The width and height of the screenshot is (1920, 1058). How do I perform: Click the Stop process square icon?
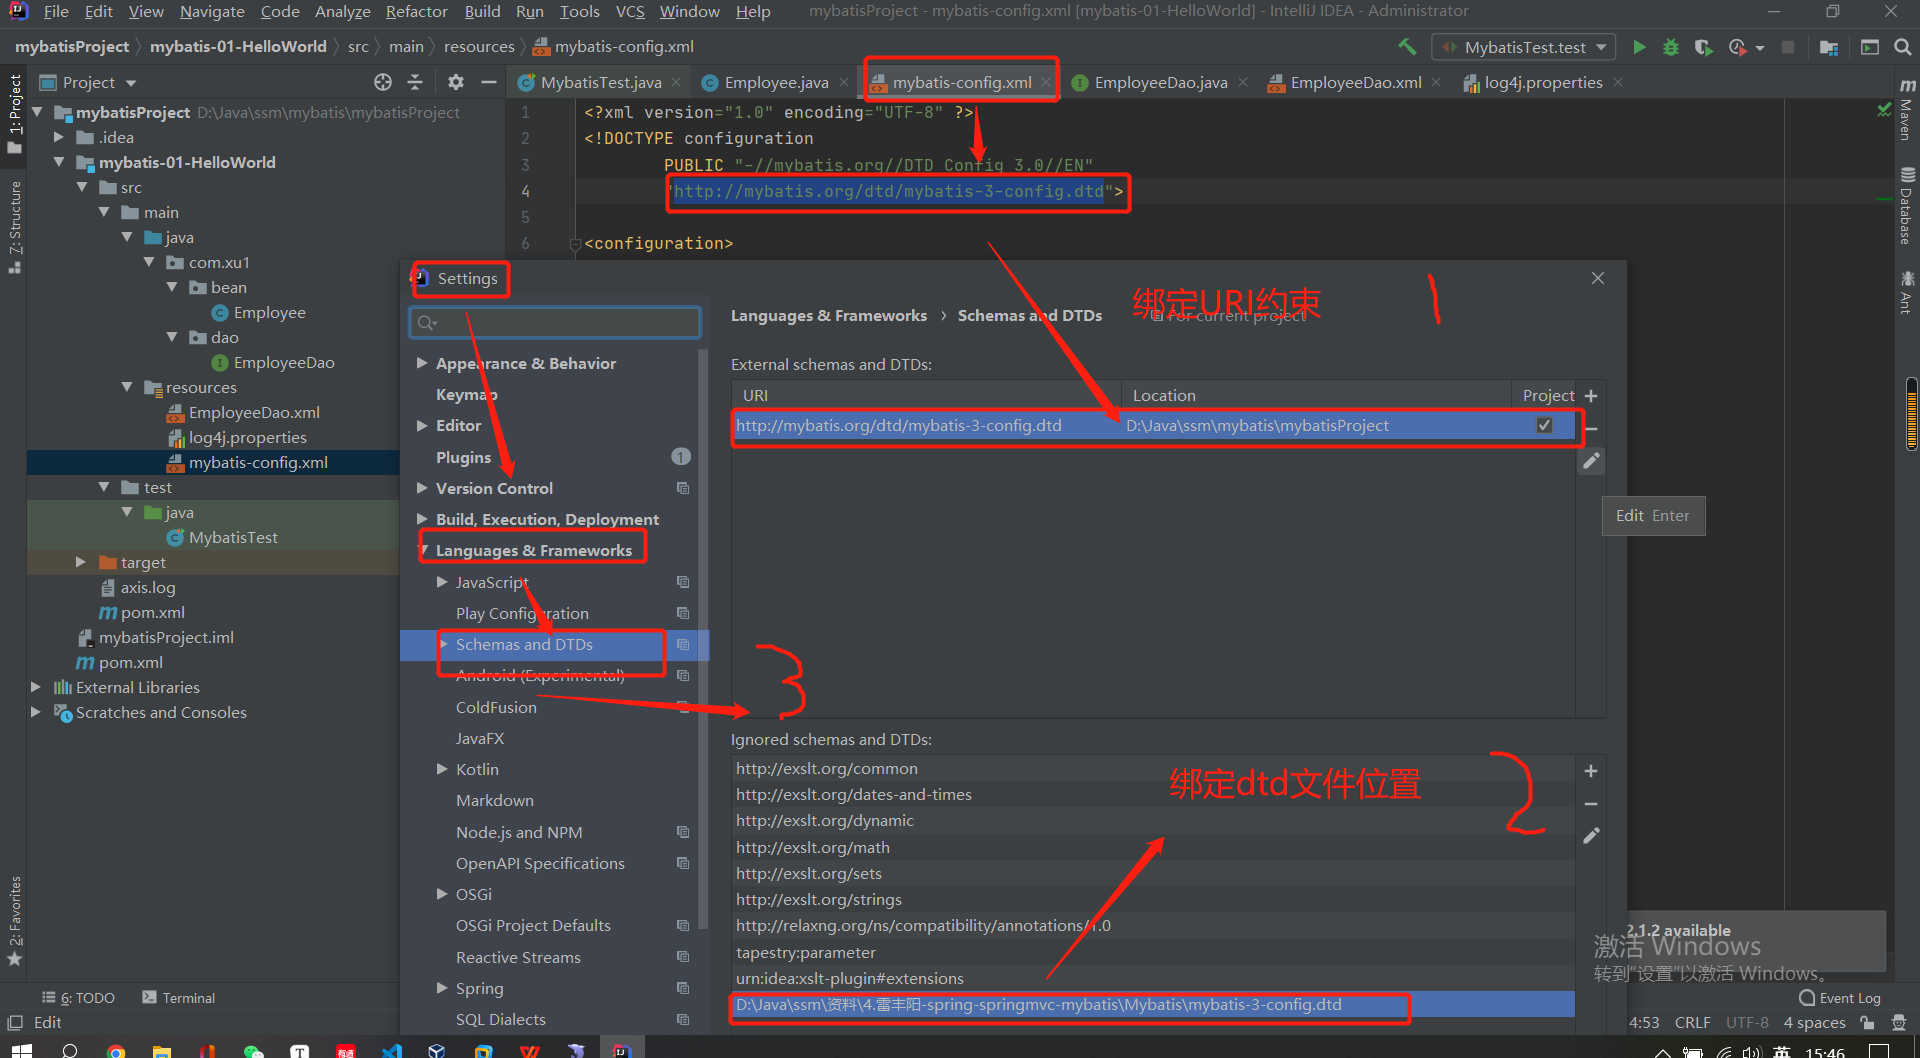point(1788,47)
